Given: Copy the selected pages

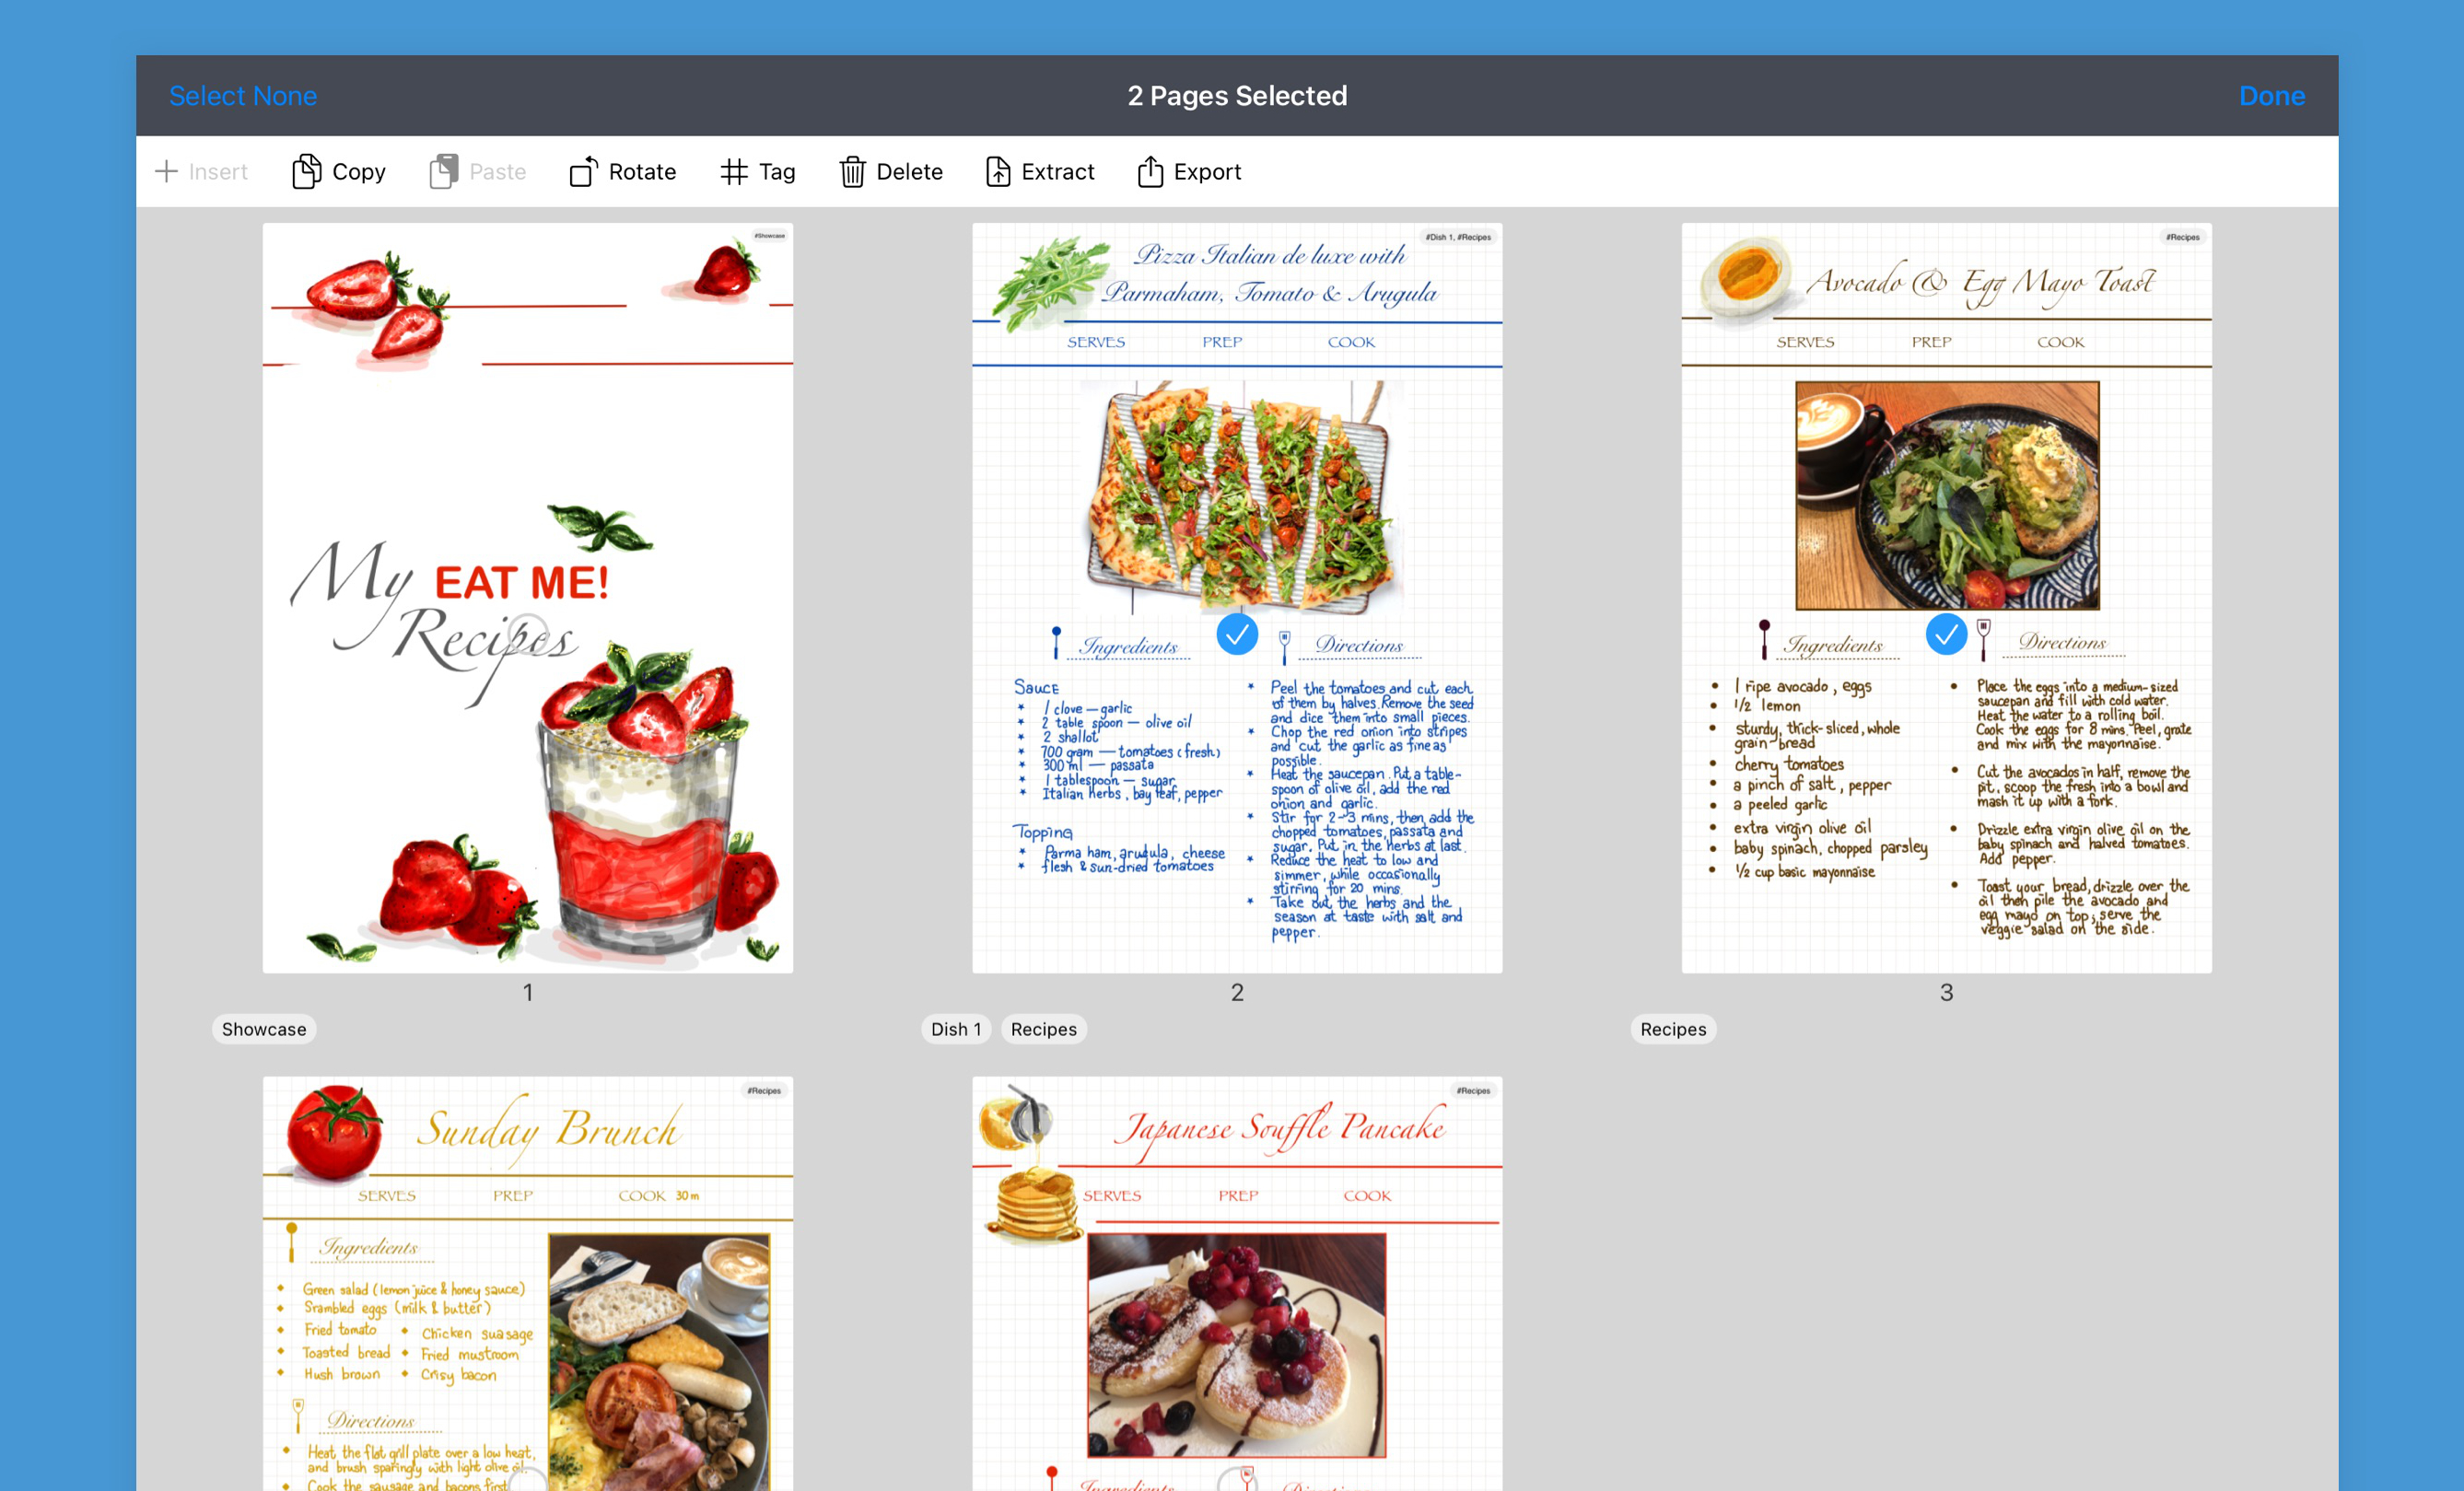Looking at the screenshot, I should tap(337, 171).
